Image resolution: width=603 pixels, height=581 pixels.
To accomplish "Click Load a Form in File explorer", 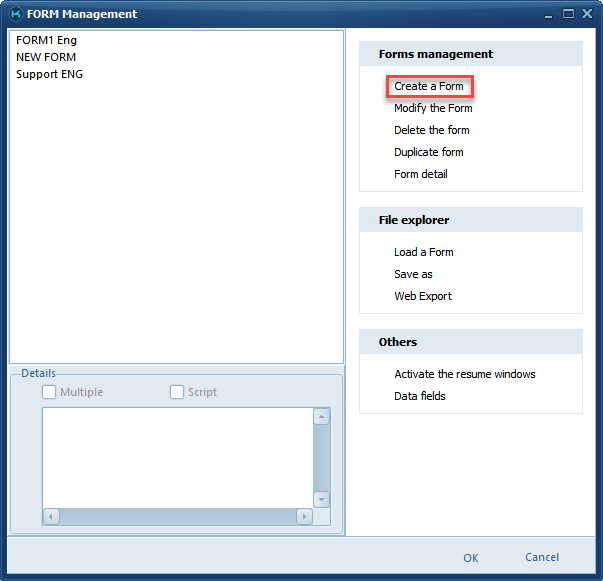I will point(423,252).
